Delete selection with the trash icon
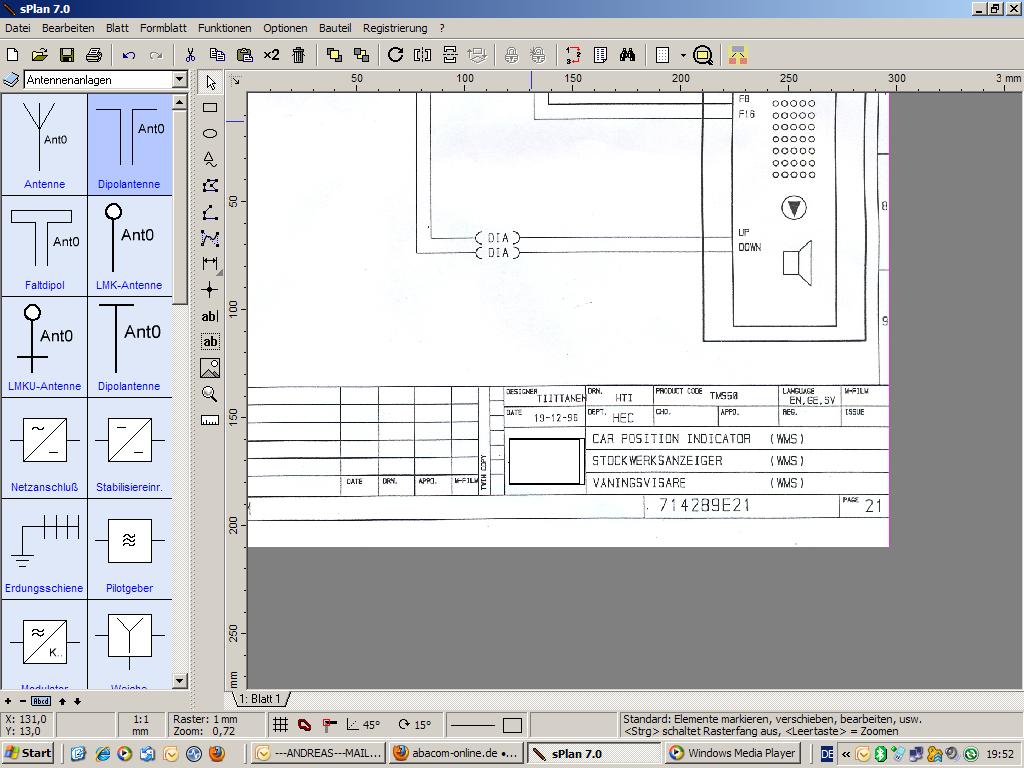Screen dimensions: 1024x768 298,55
